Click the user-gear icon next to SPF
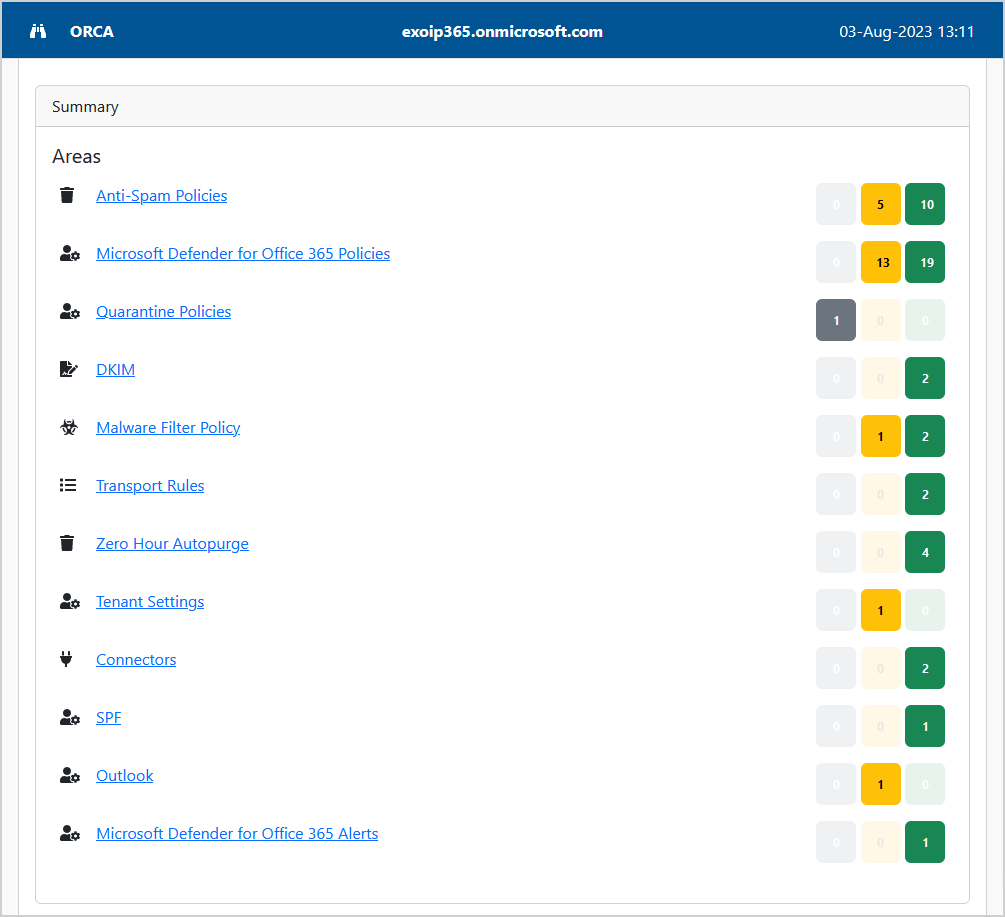The width and height of the screenshot is (1005, 917). [x=69, y=718]
